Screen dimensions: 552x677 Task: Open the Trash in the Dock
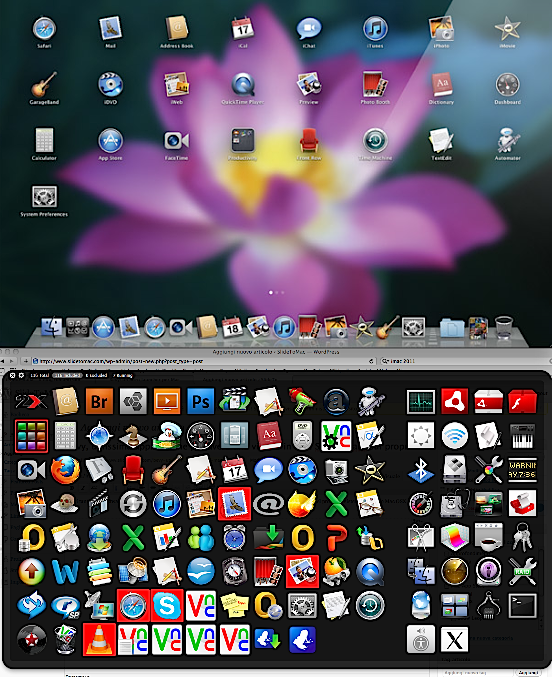pyautogui.click(x=504, y=327)
